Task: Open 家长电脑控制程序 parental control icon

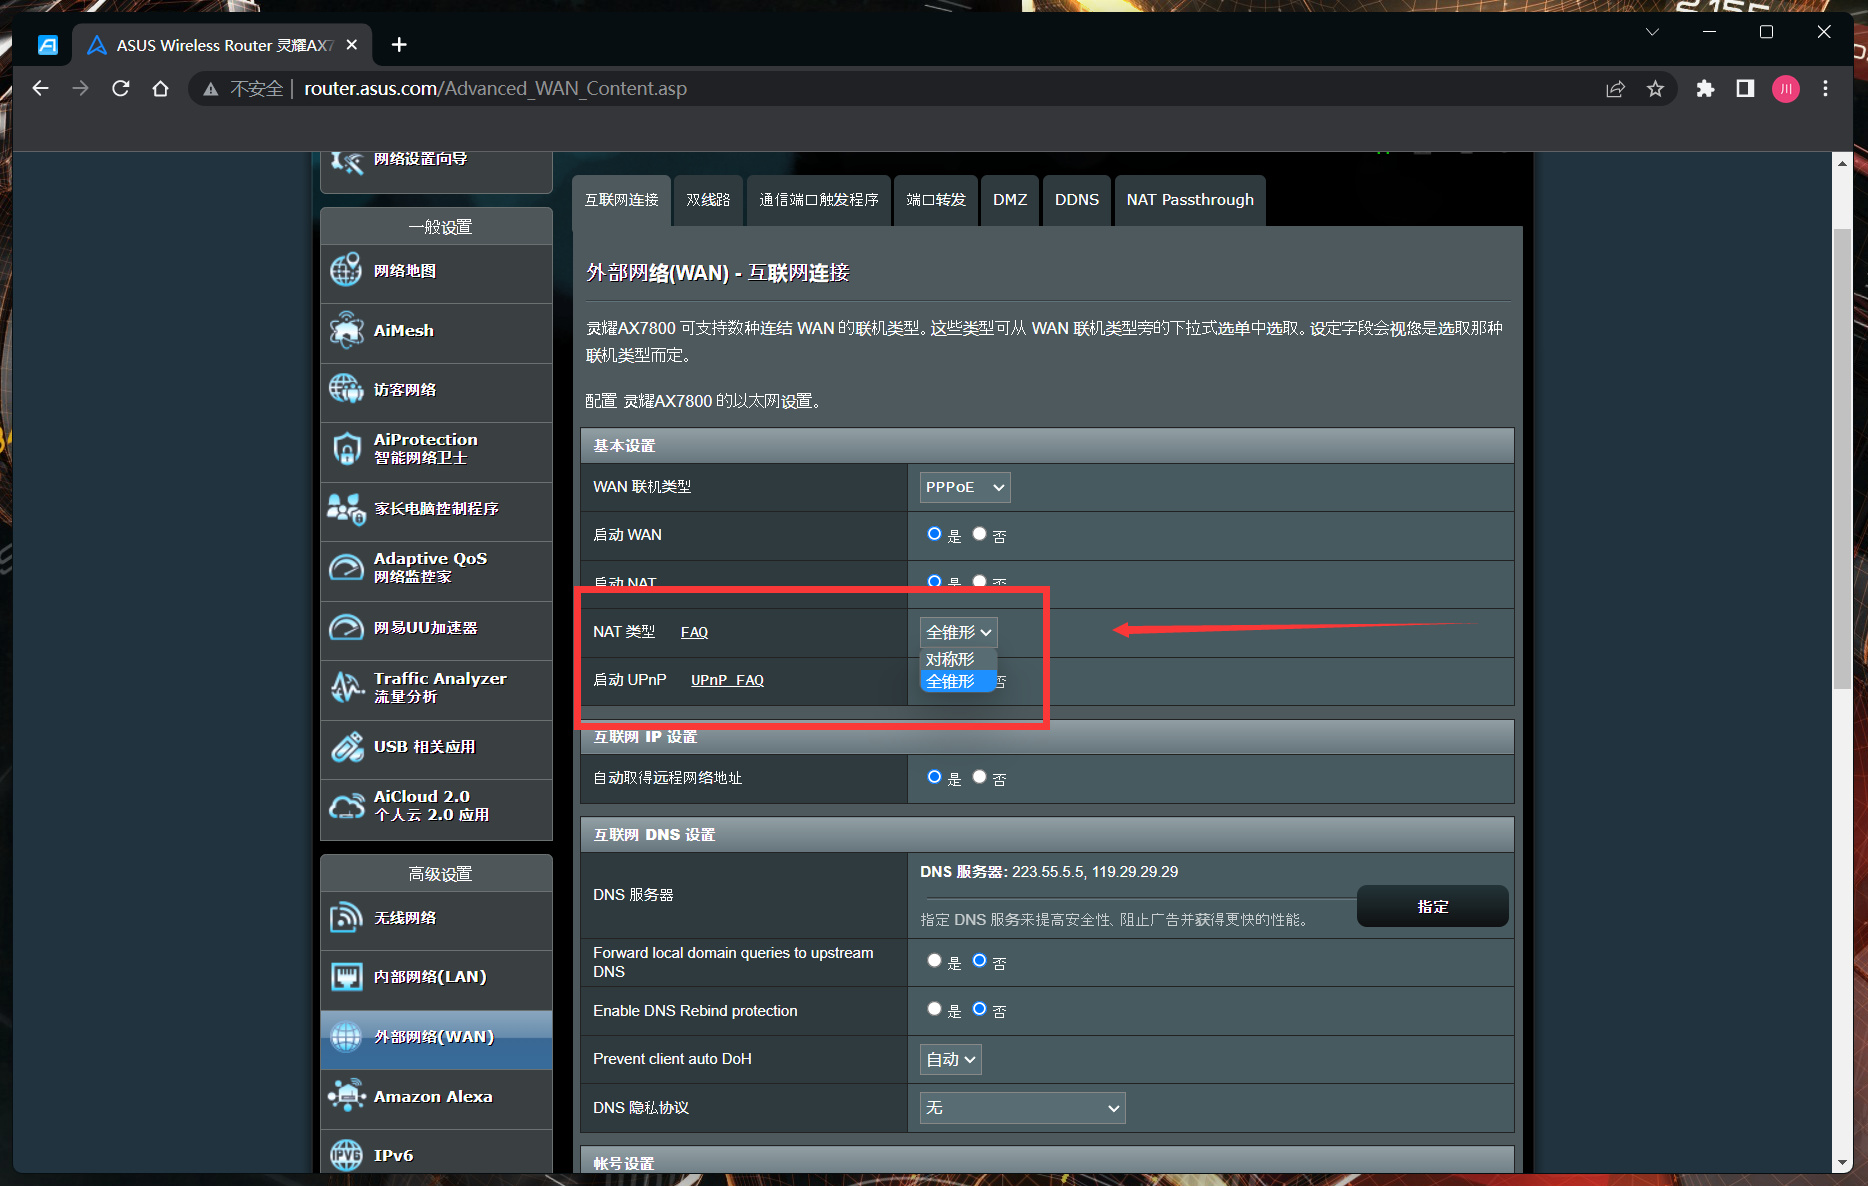Action: click(x=346, y=508)
